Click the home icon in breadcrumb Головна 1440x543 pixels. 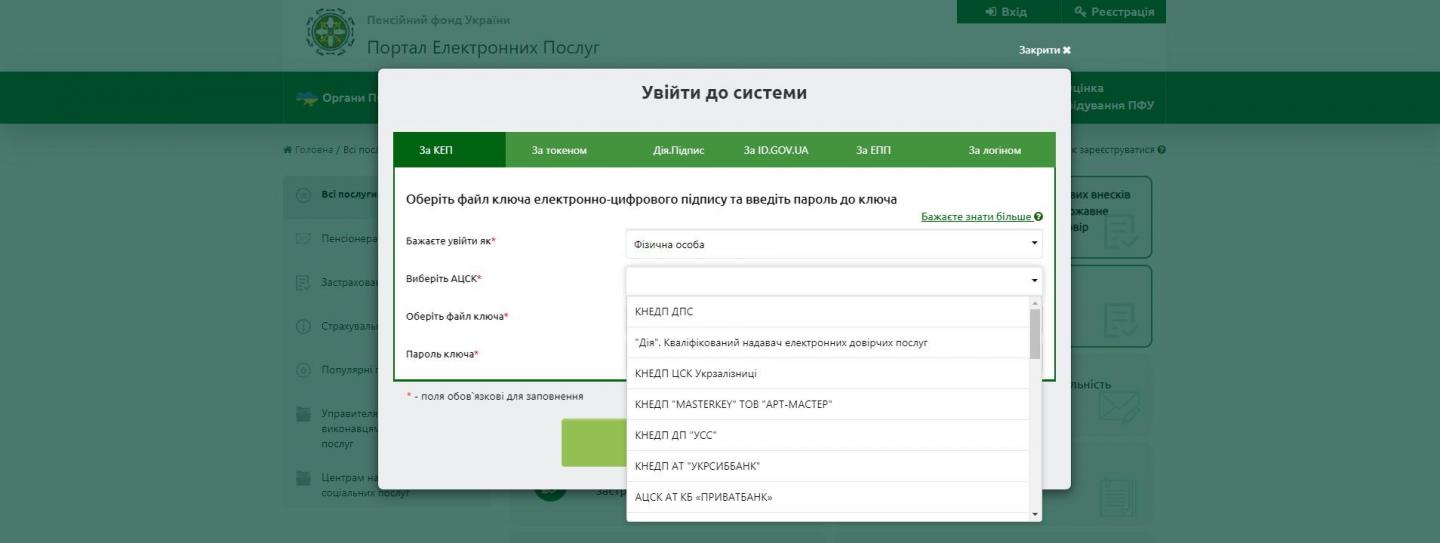[288, 150]
